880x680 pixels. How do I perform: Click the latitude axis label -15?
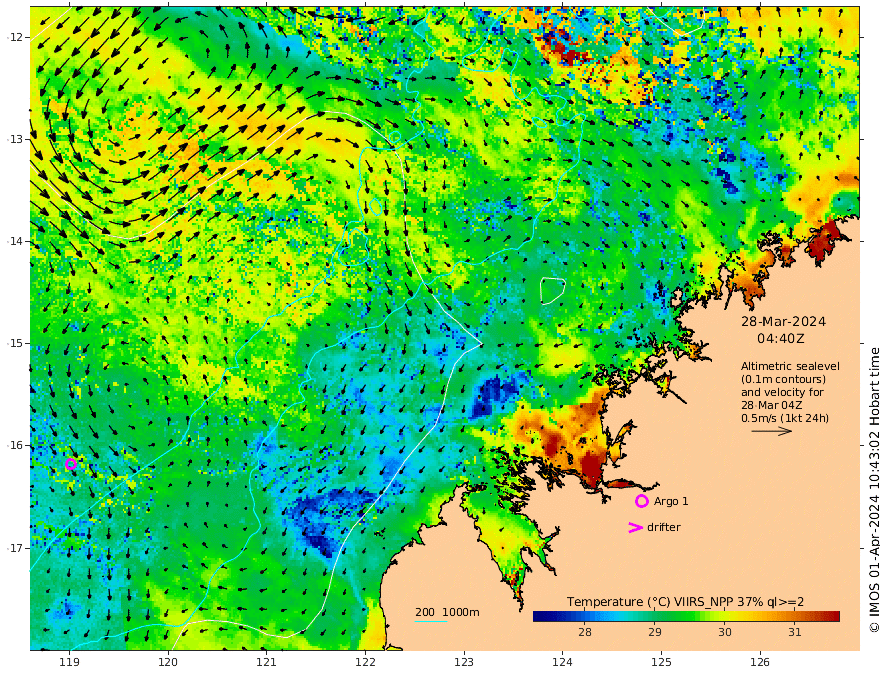click(x=15, y=343)
